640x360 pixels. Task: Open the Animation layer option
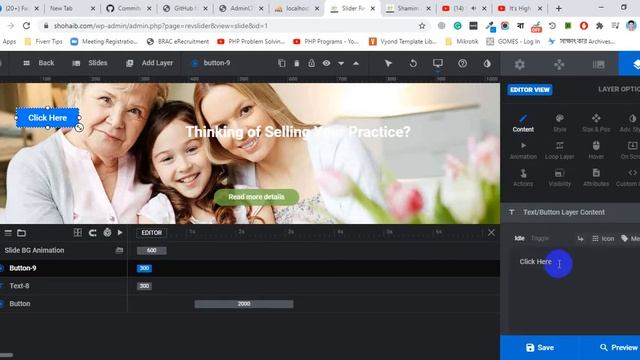tap(523, 151)
